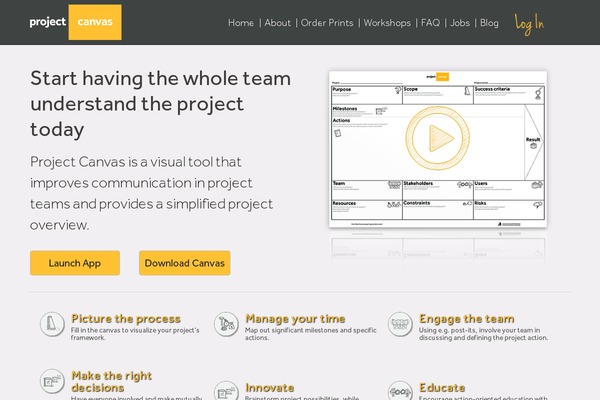Select the Educate heading

(442, 388)
